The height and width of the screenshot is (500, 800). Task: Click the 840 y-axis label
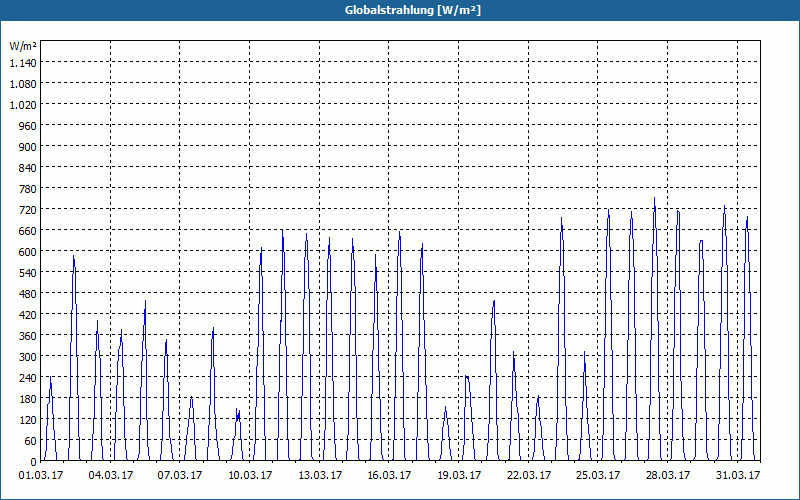coord(28,167)
